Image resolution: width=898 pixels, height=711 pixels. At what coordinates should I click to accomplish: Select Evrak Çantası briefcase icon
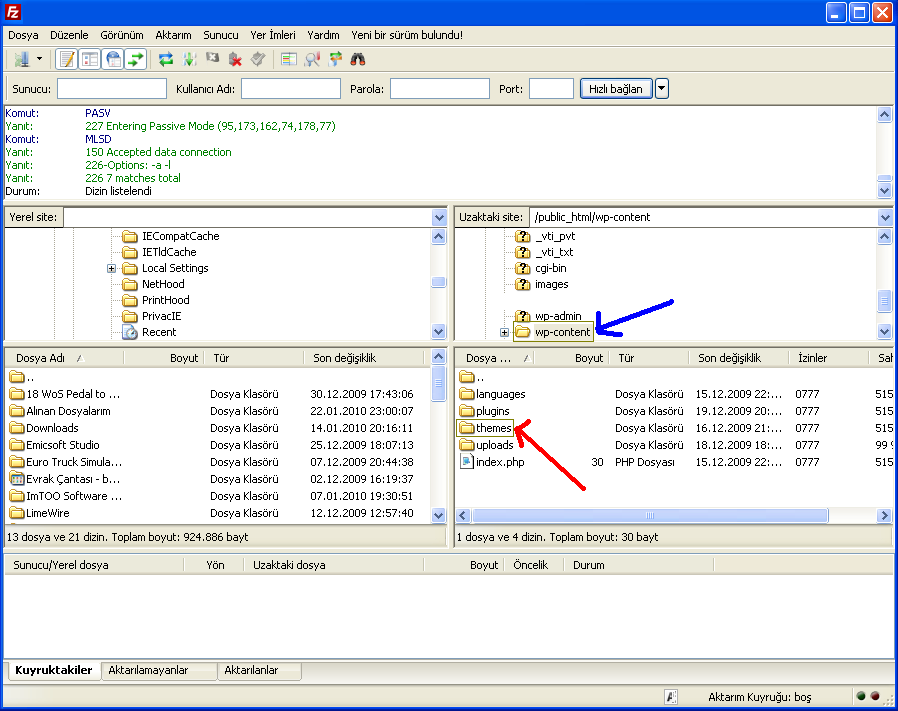coord(17,479)
